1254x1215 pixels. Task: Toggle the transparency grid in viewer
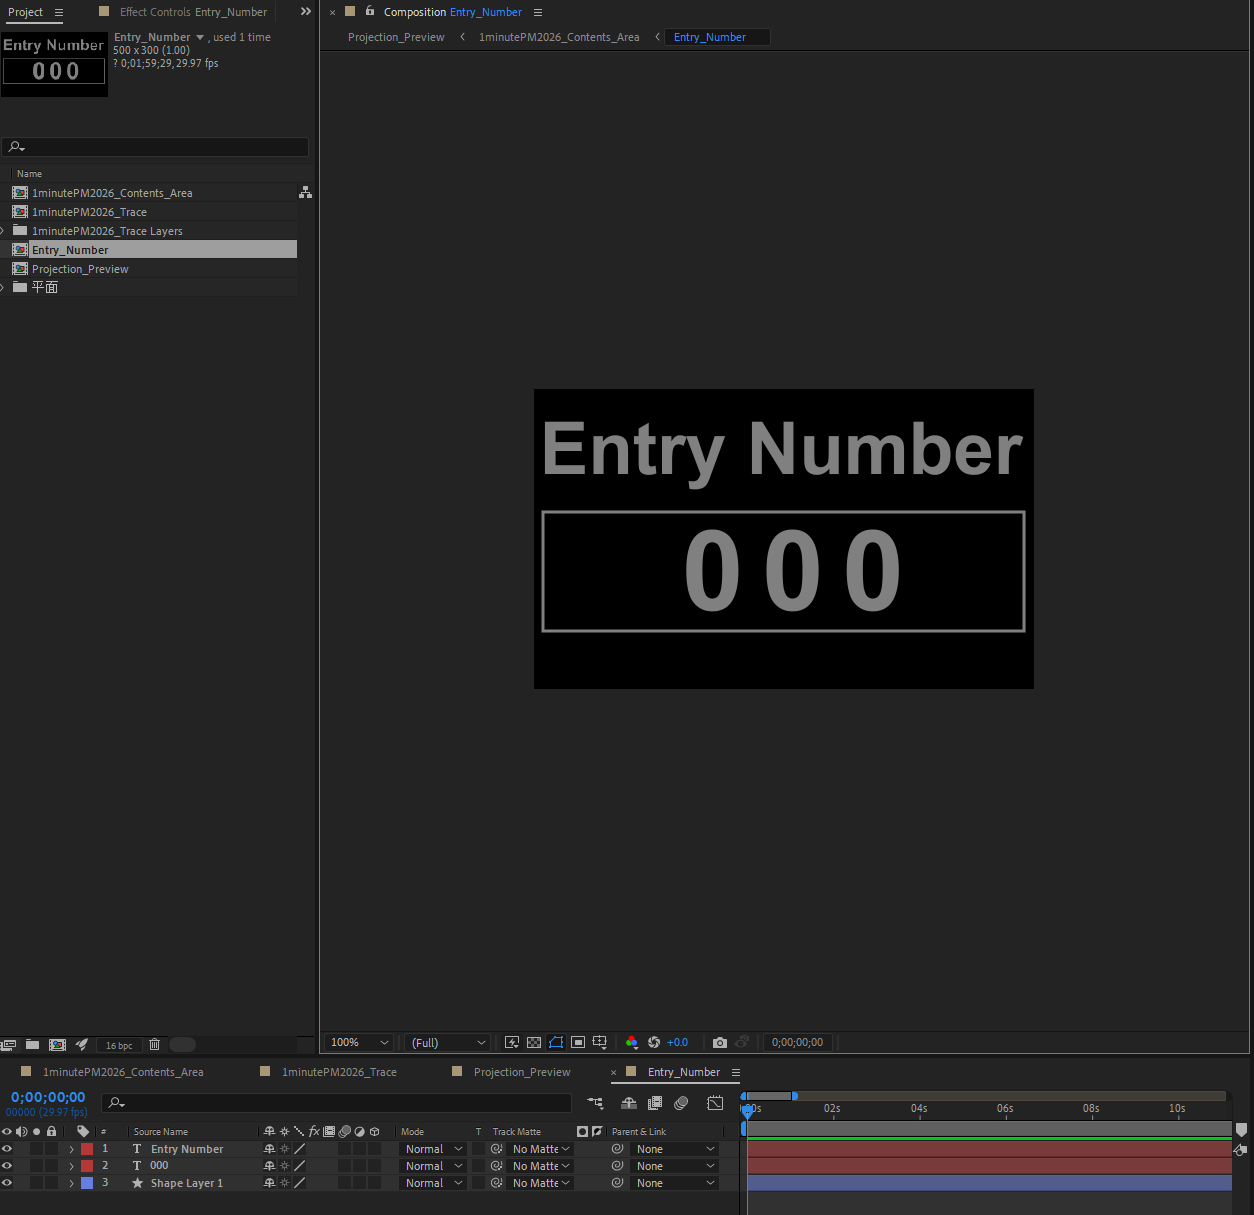[534, 1042]
